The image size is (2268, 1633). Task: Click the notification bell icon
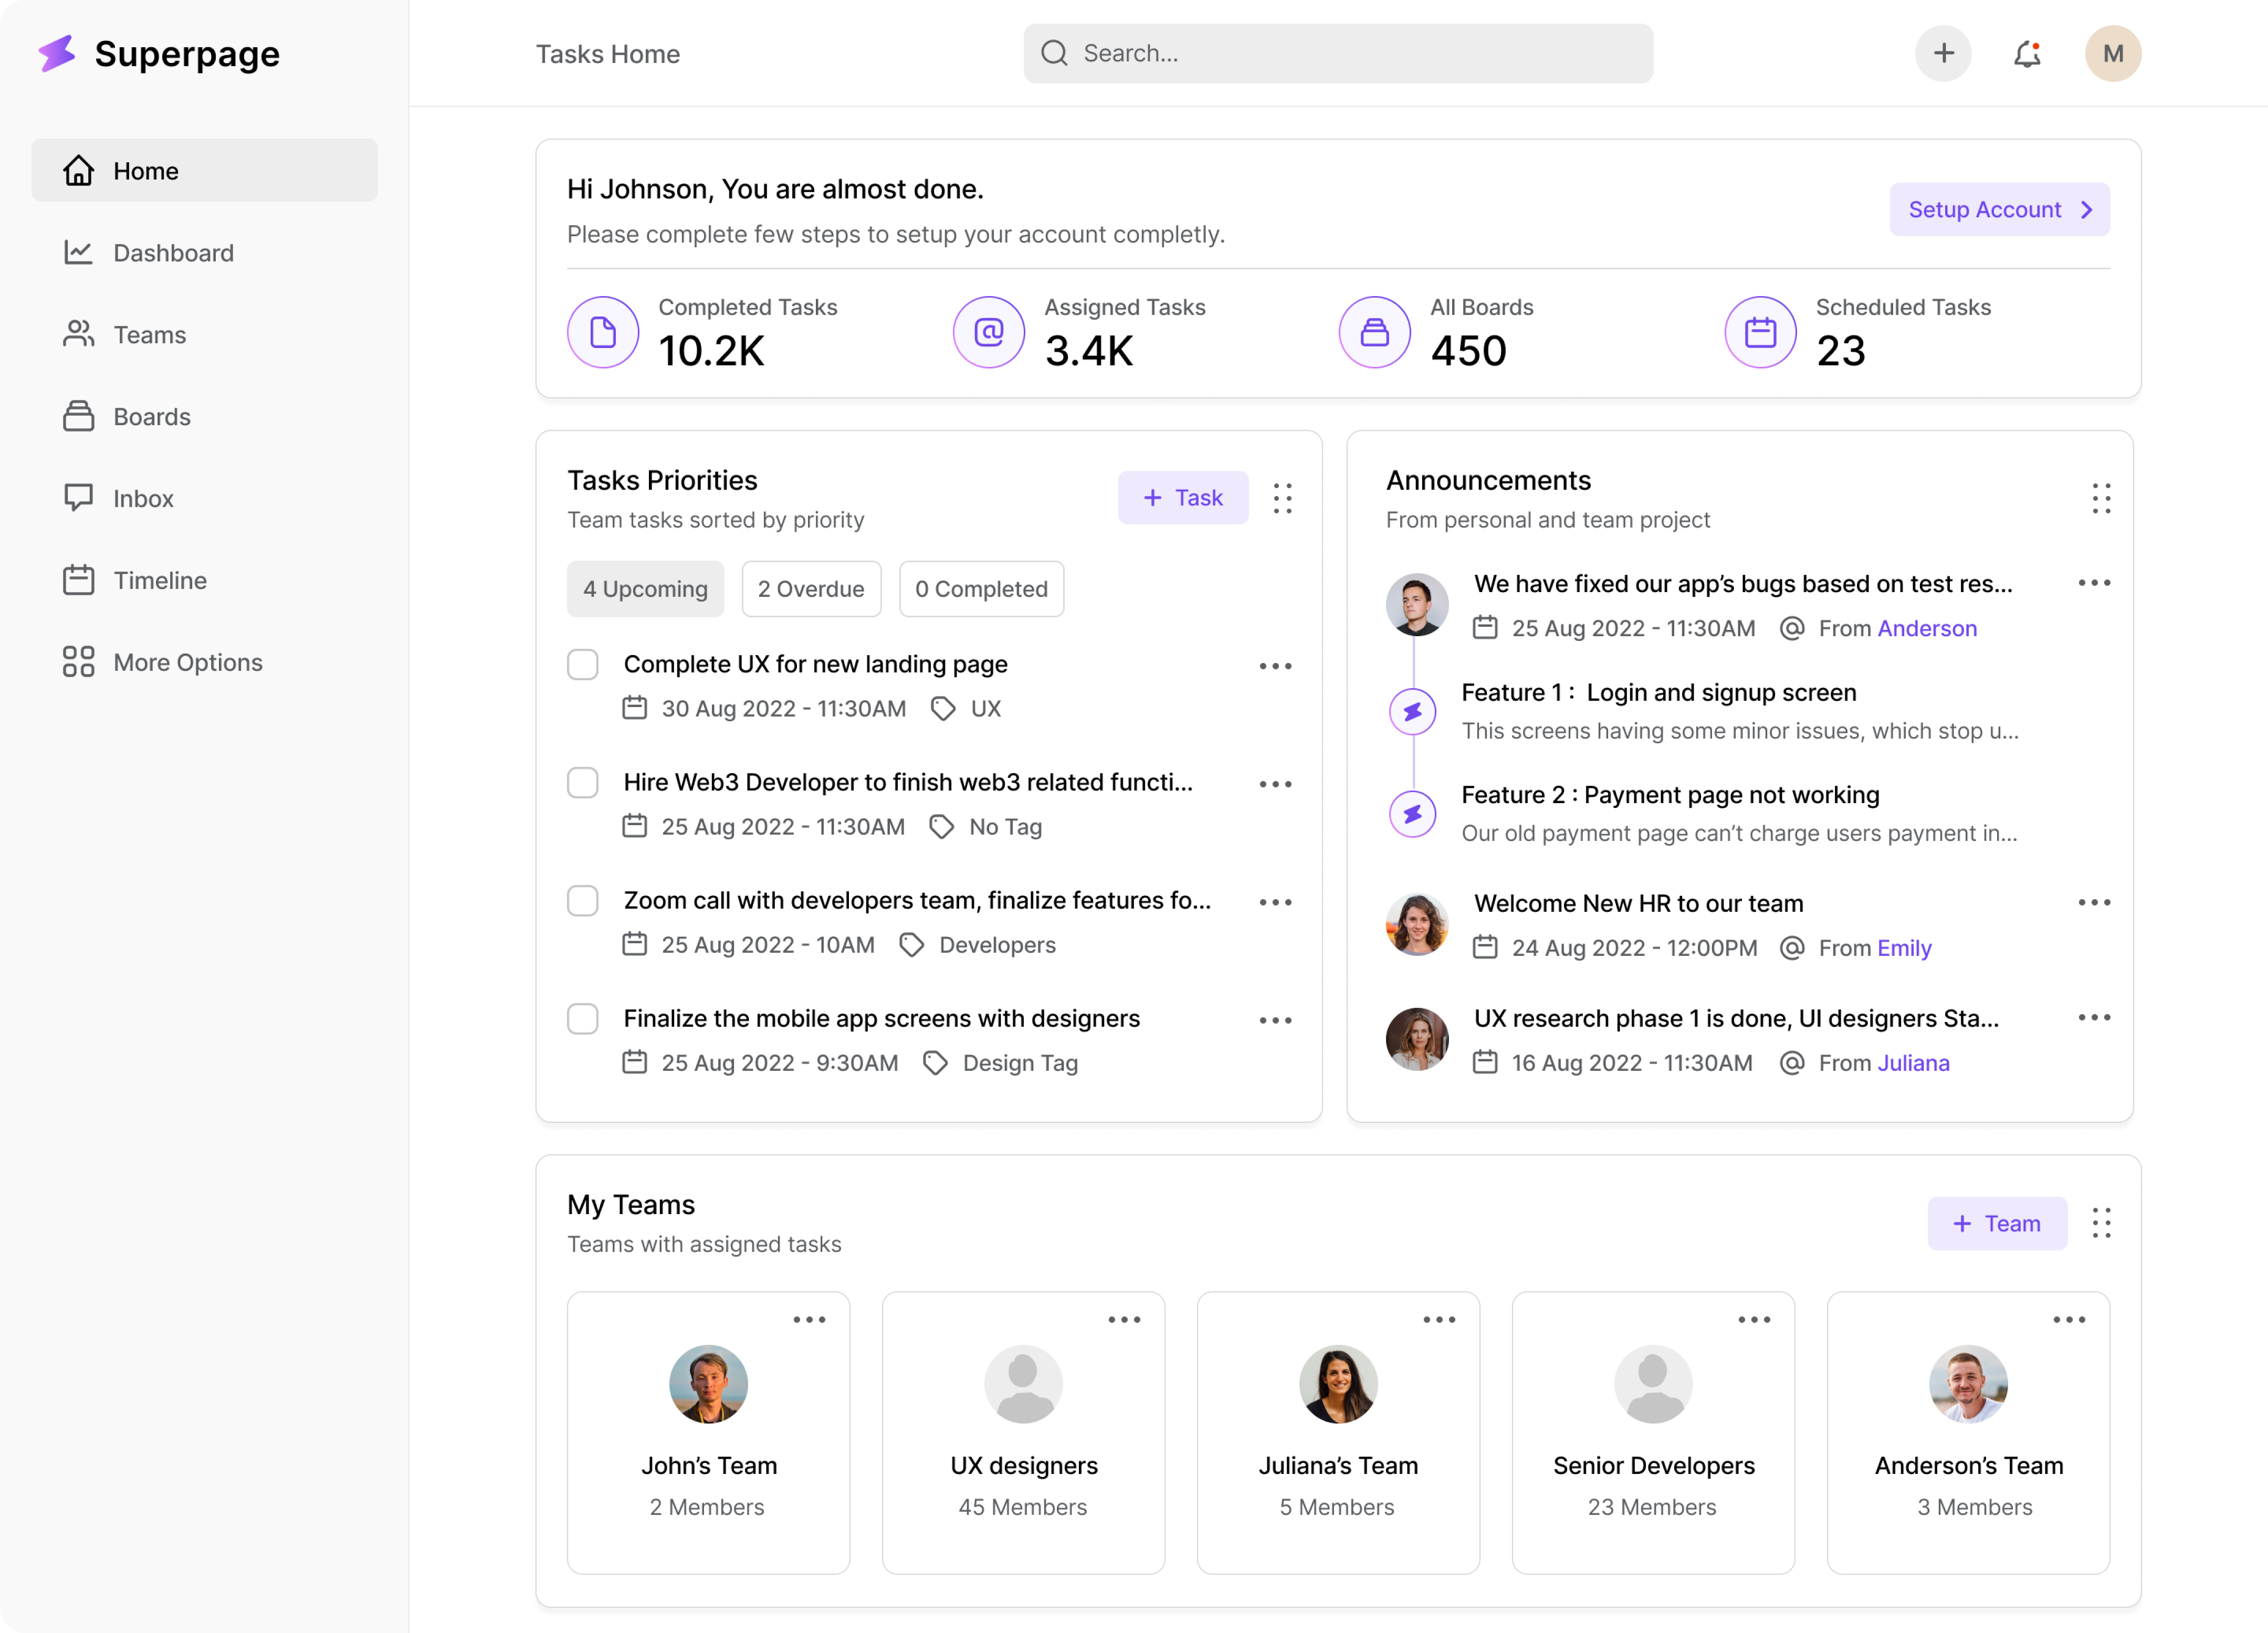(x=2026, y=54)
